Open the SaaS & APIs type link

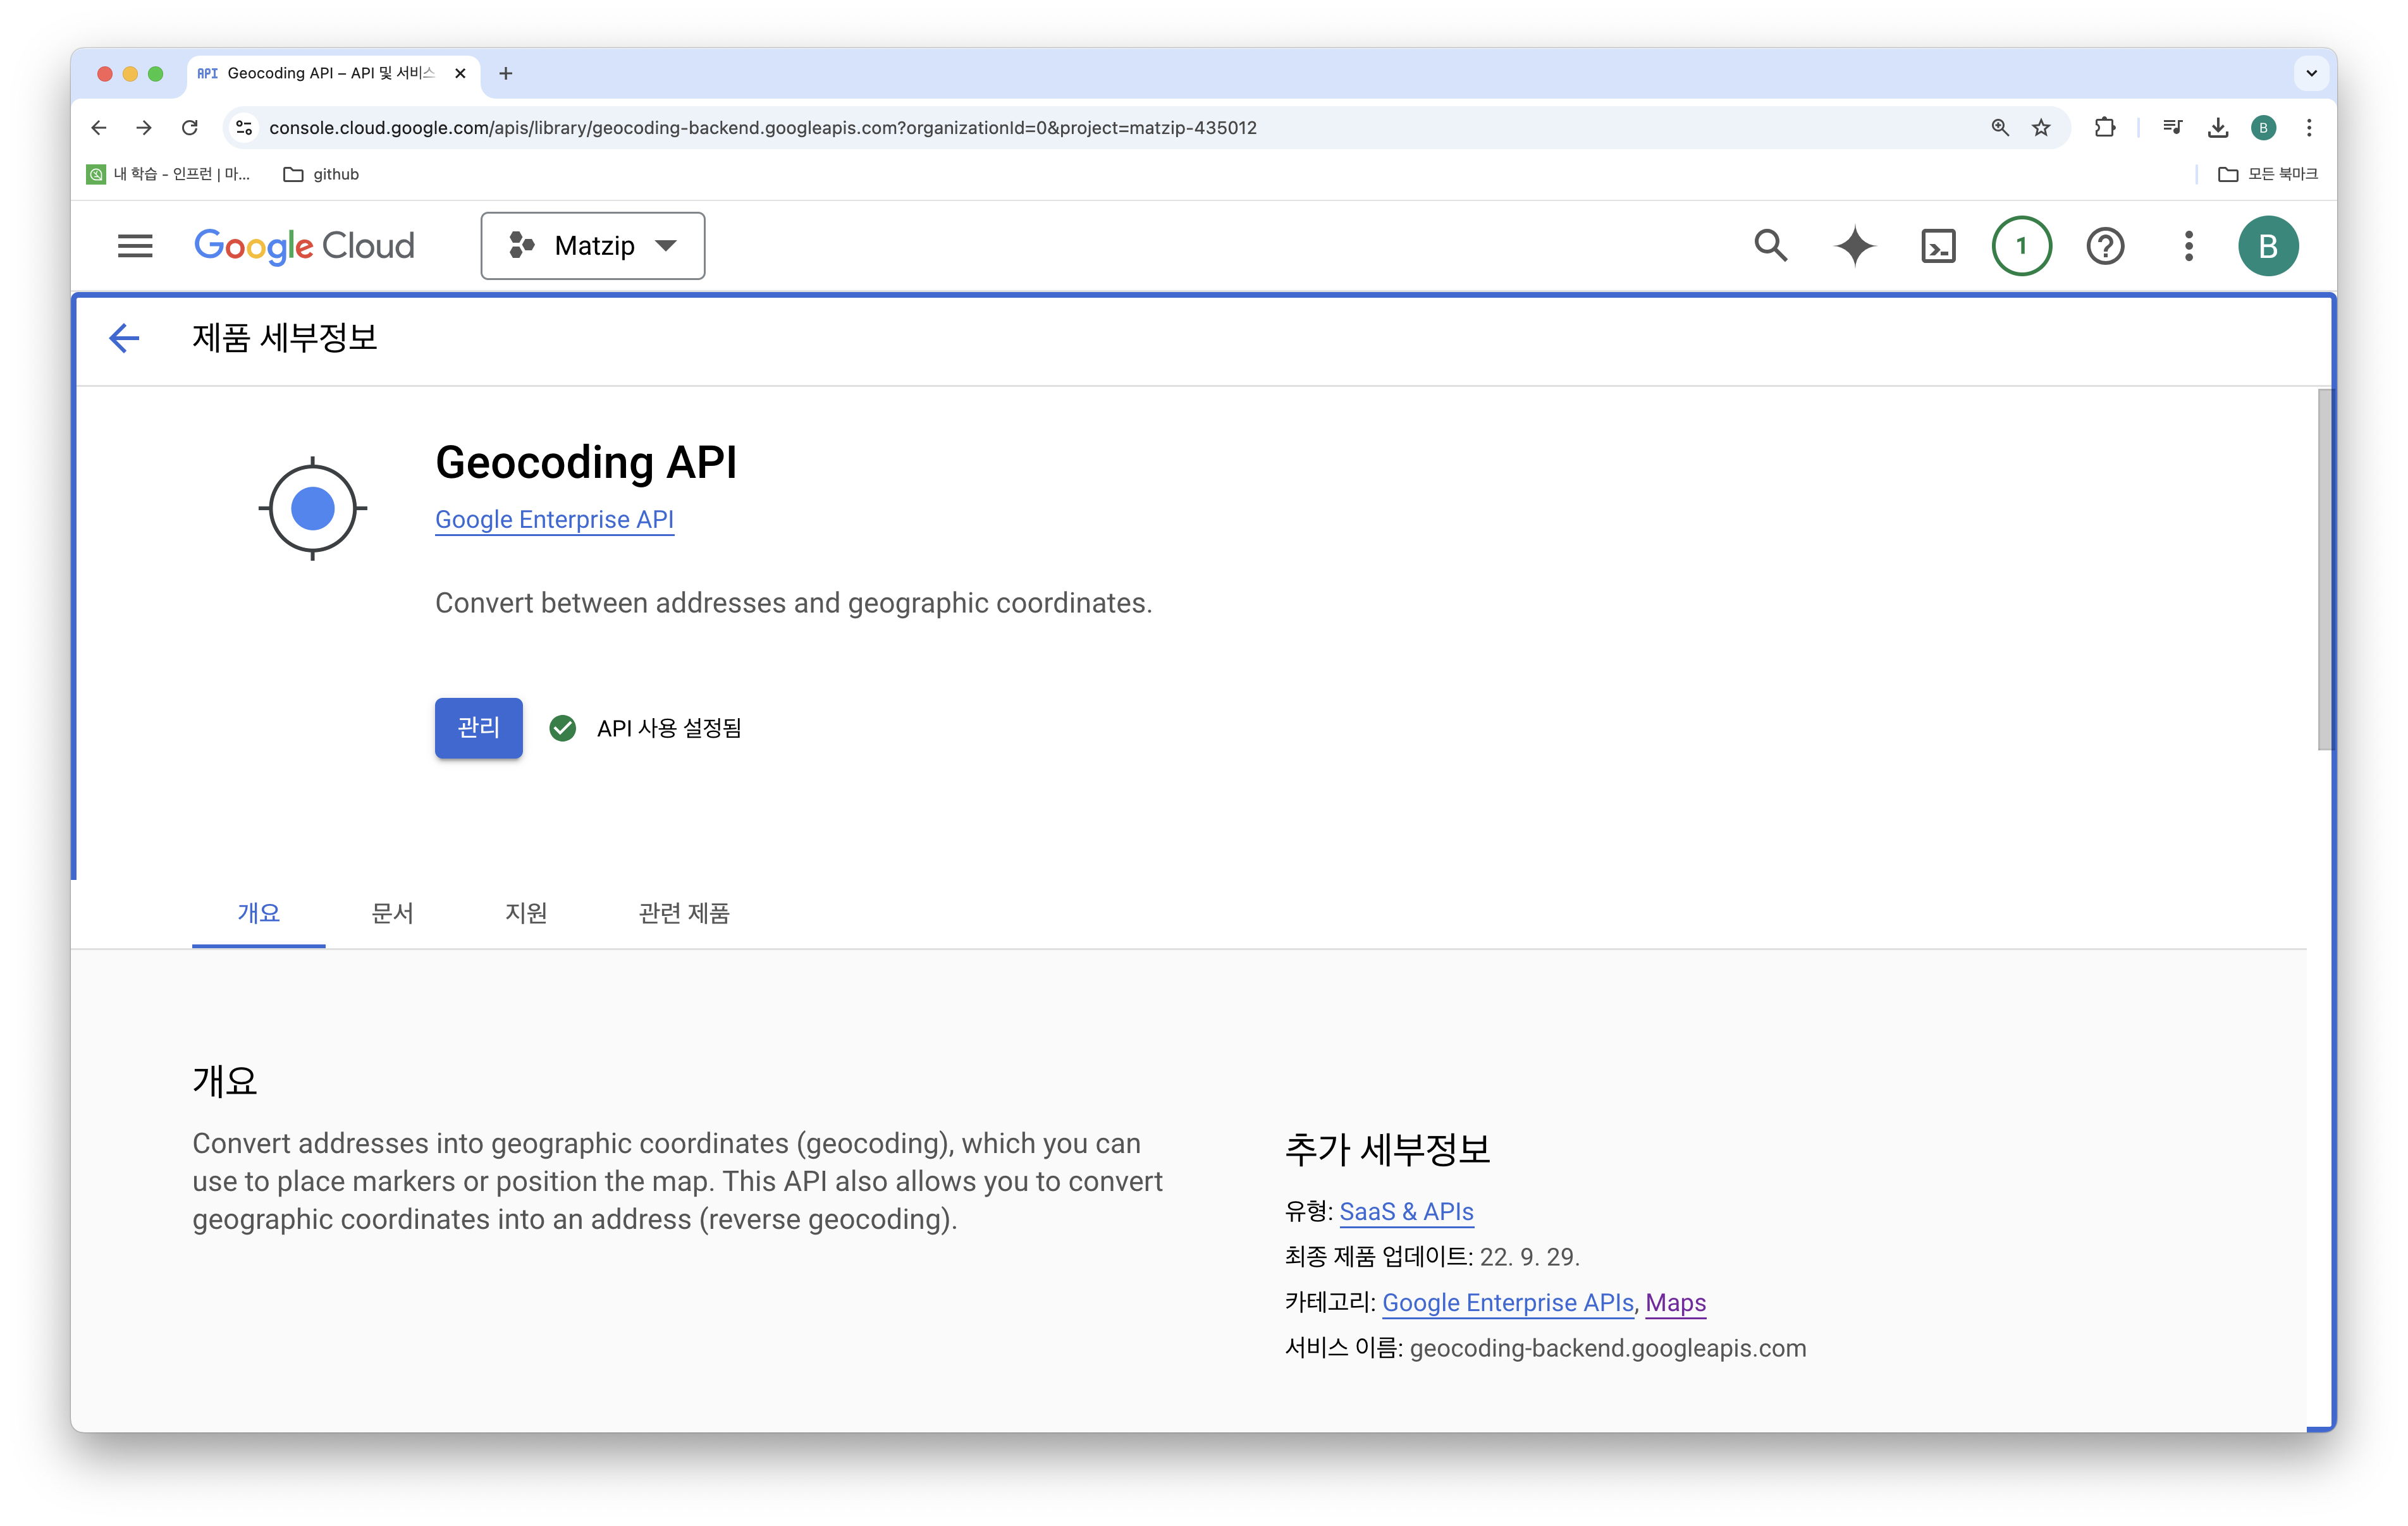tap(1406, 1212)
